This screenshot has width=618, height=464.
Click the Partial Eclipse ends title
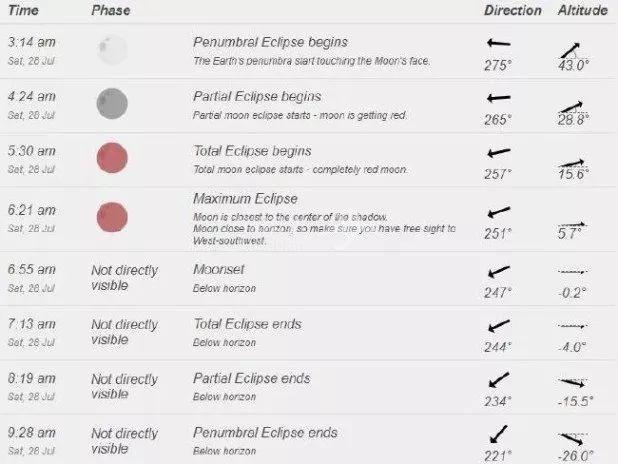click(x=251, y=378)
